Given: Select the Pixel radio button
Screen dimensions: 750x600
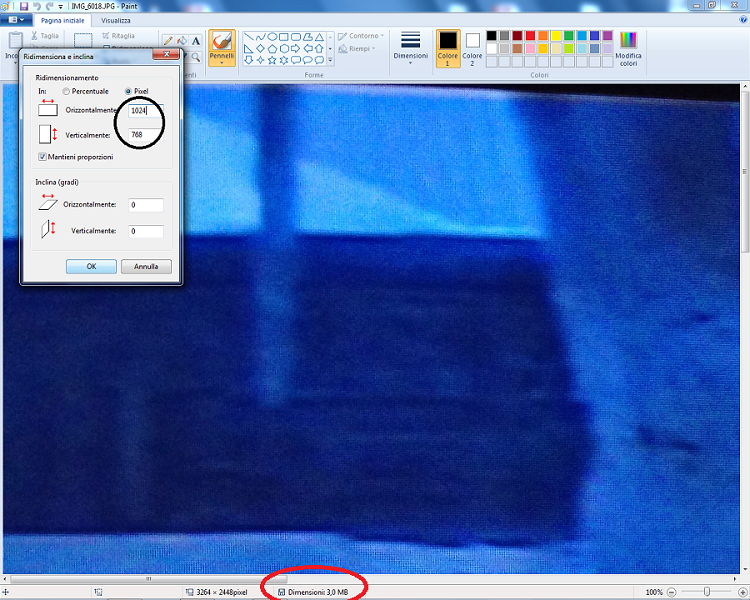Looking at the screenshot, I should 127,91.
